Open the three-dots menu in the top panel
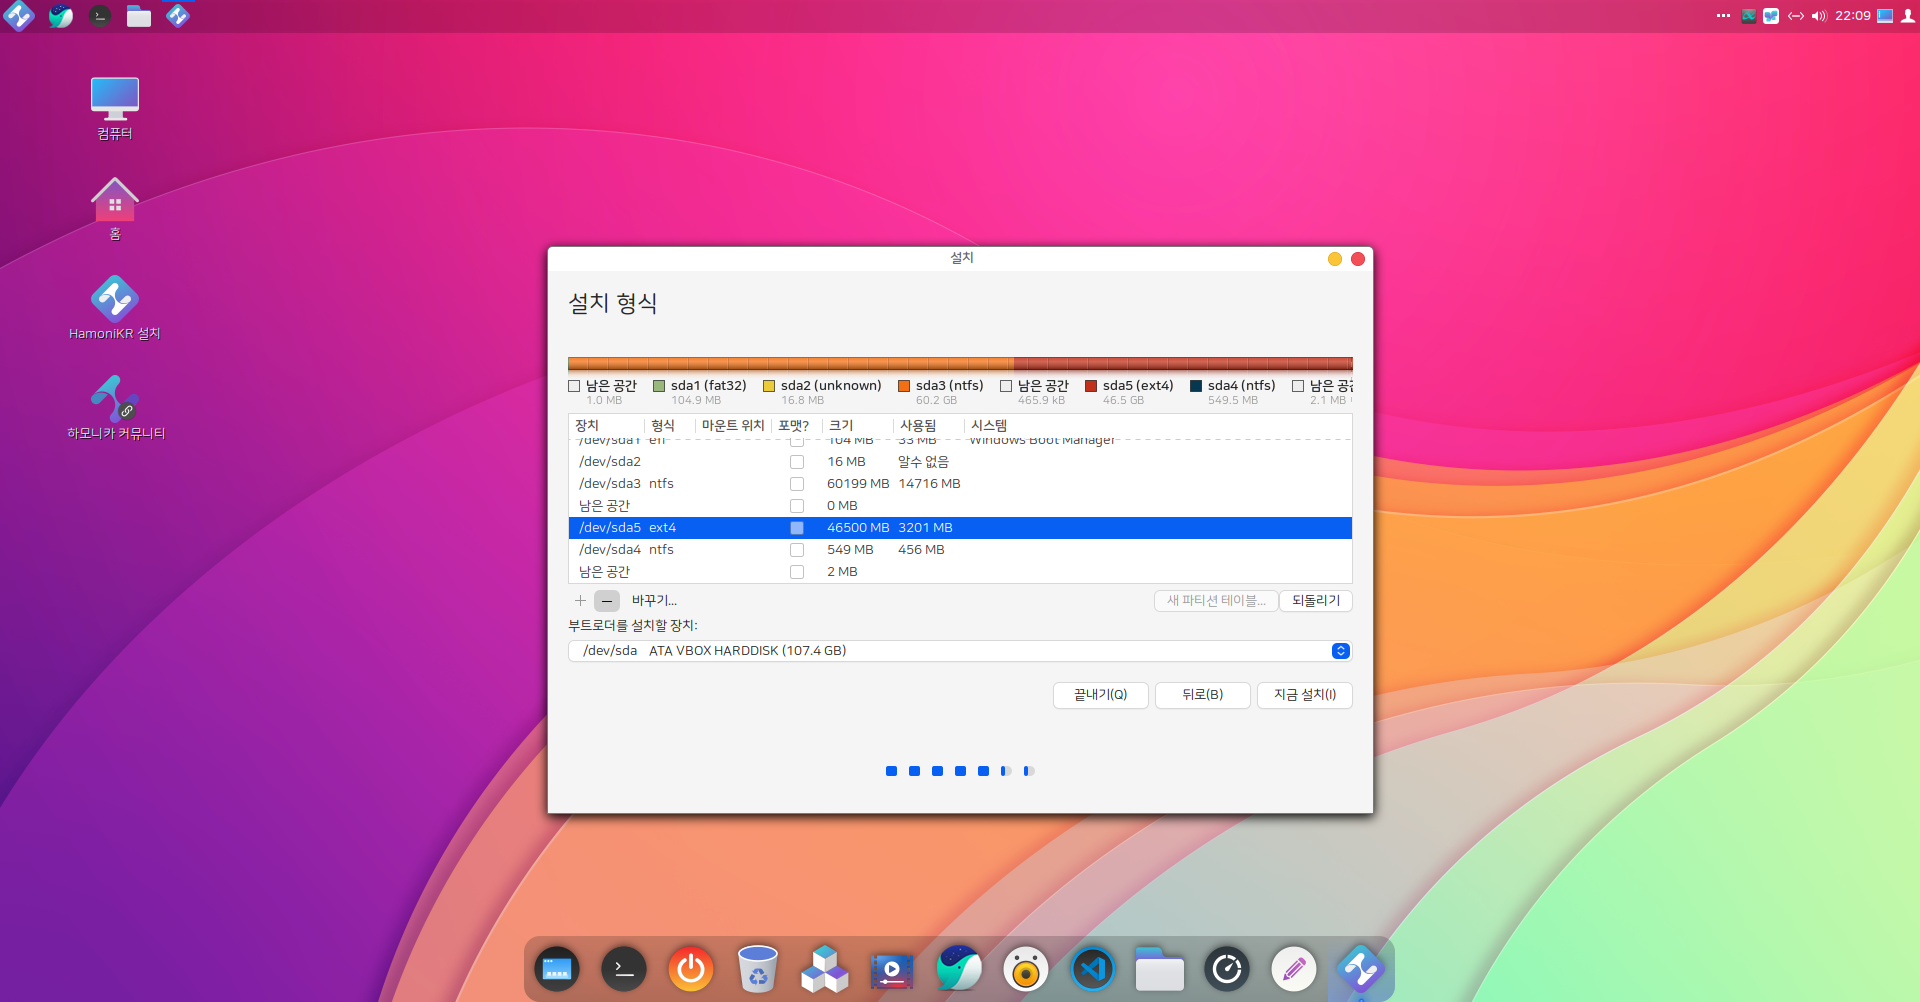This screenshot has width=1920, height=1002. point(1723,16)
